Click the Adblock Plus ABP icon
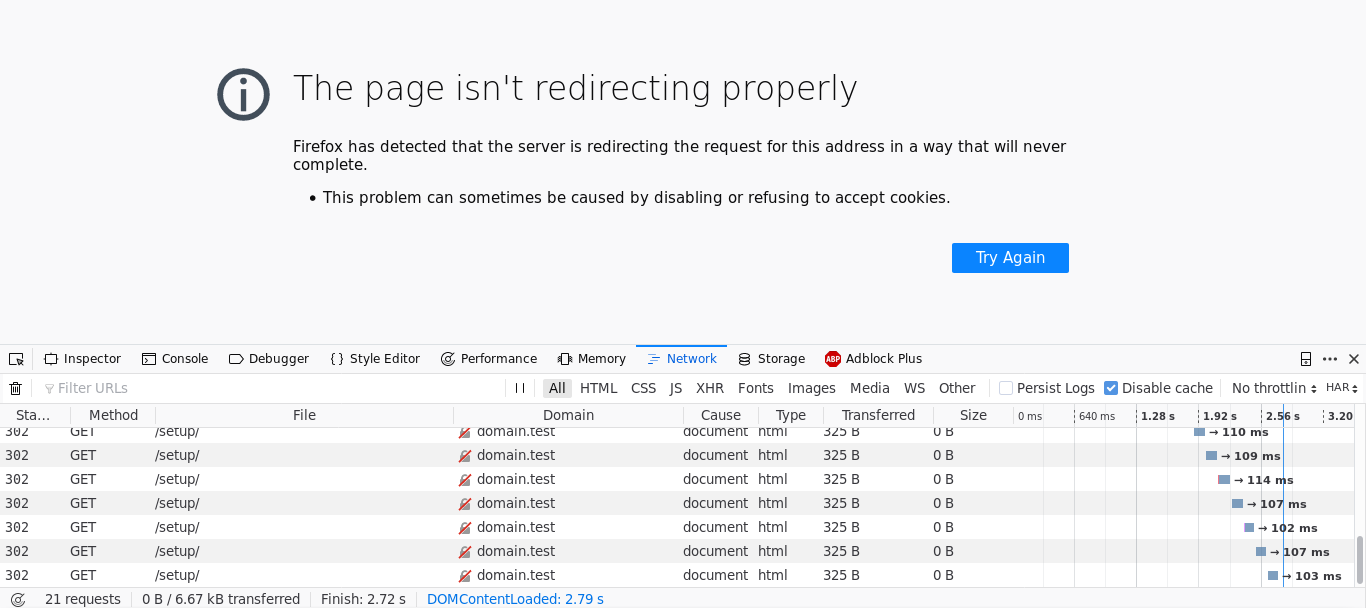This screenshot has height=608, width=1366. pyautogui.click(x=832, y=358)
